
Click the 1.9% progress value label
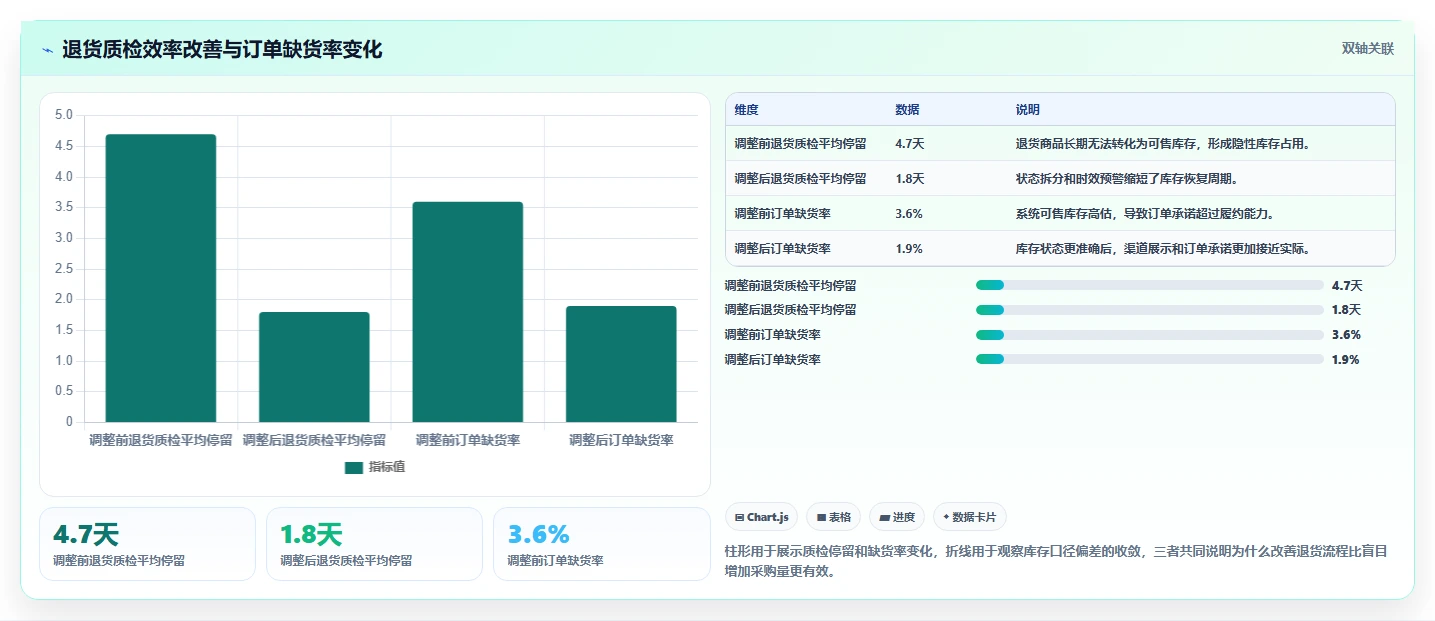pos(1346,360)
